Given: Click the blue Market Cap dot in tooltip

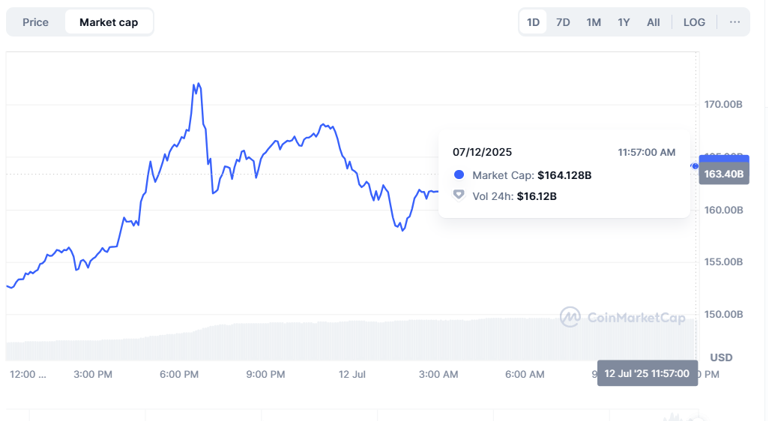Looking at the screenshot, I should [459, 175].
